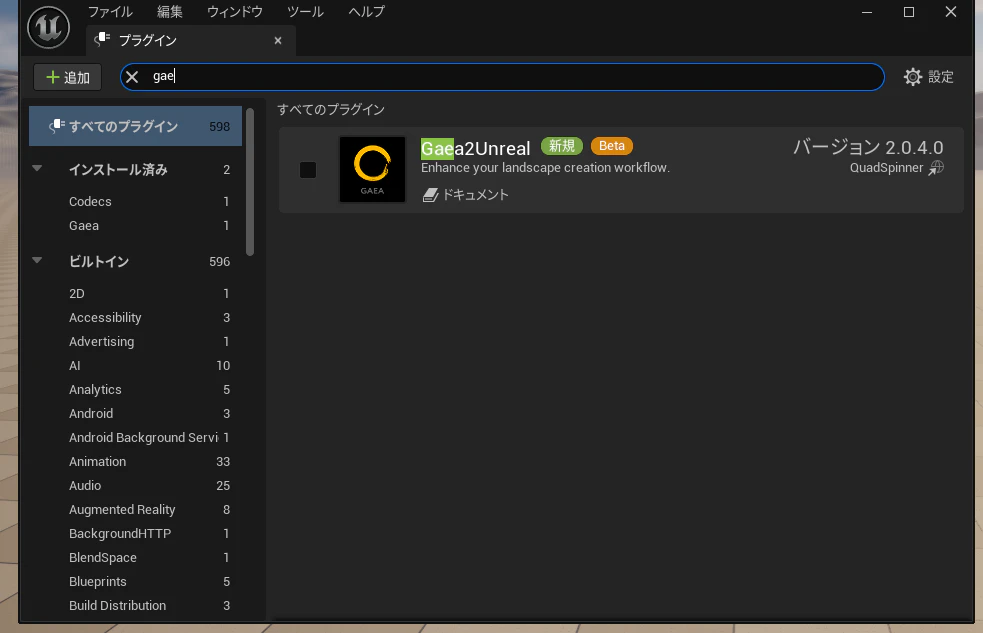Image resolution: width=983 pixels, height=633 pixels.
Task: Open the ヘルプ menu
Action: pos(366,12)
